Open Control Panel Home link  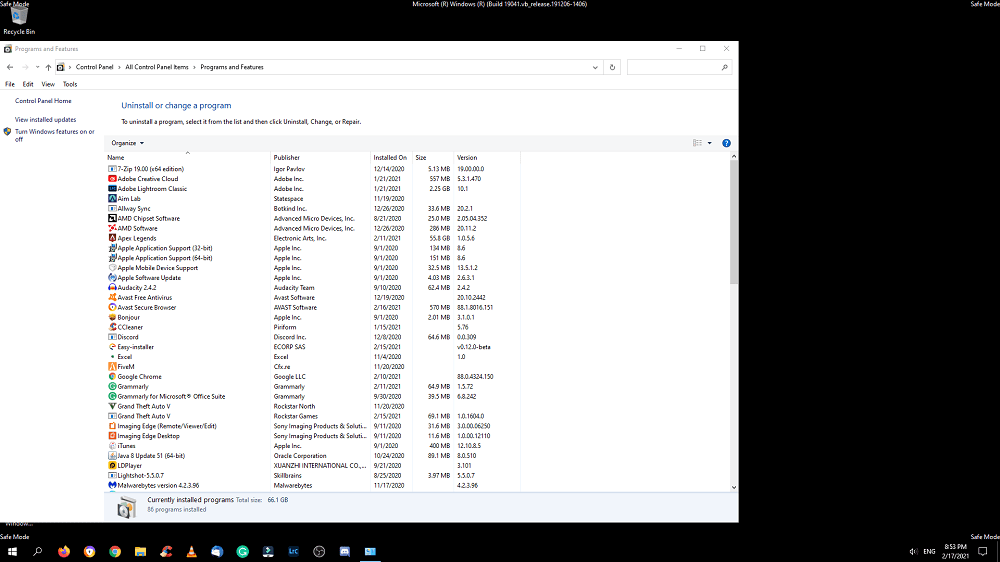pyautogui.click(x=43, y=101)
